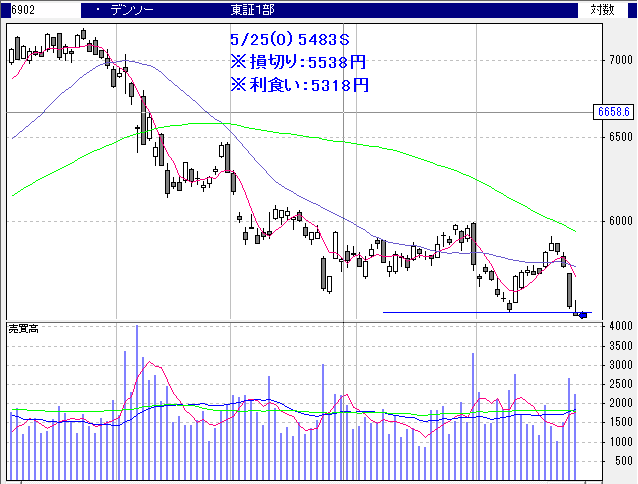Click the 利食い 5318円 take-profit text

tap(298, 84)
